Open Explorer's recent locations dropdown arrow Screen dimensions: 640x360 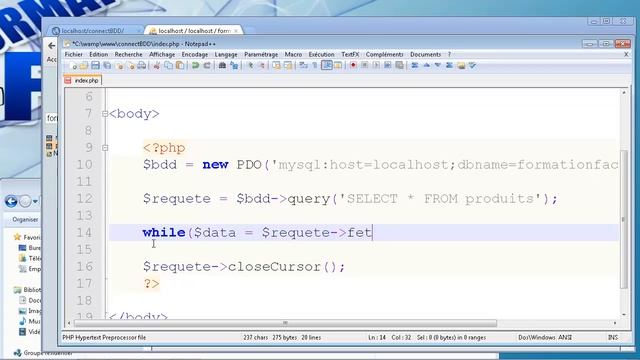[x=36, y=201]
